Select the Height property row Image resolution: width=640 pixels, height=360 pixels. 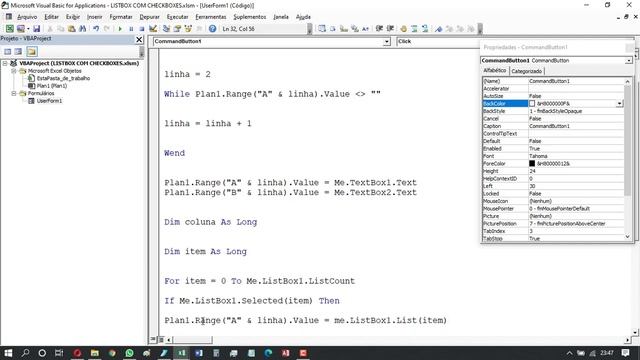(553, 171)
